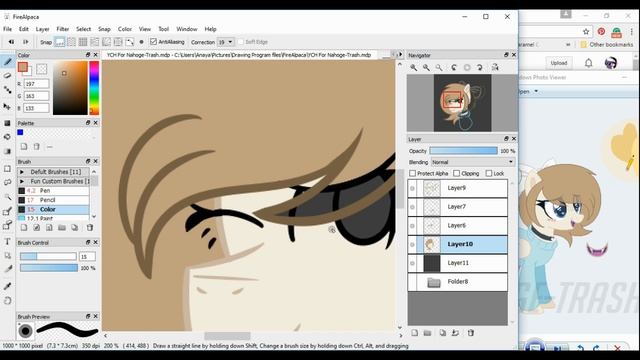Hide Layer7 via its visibility dot
The height and width of the screenshot is (360, 640).
[x=412, y=207]
